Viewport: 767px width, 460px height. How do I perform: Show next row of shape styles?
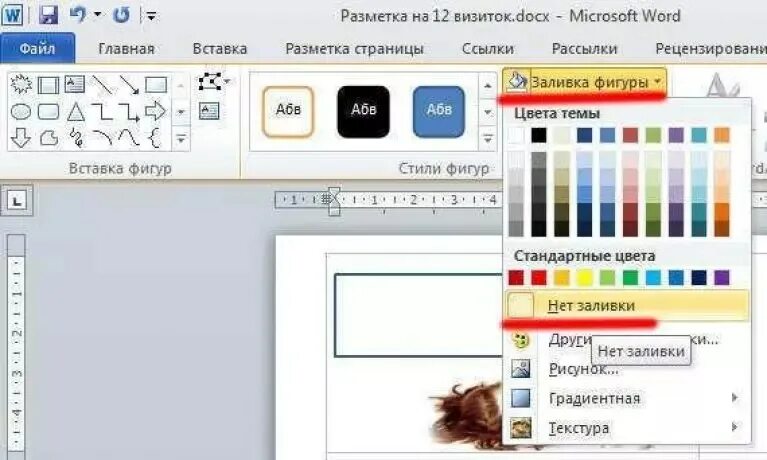[488, 112]
